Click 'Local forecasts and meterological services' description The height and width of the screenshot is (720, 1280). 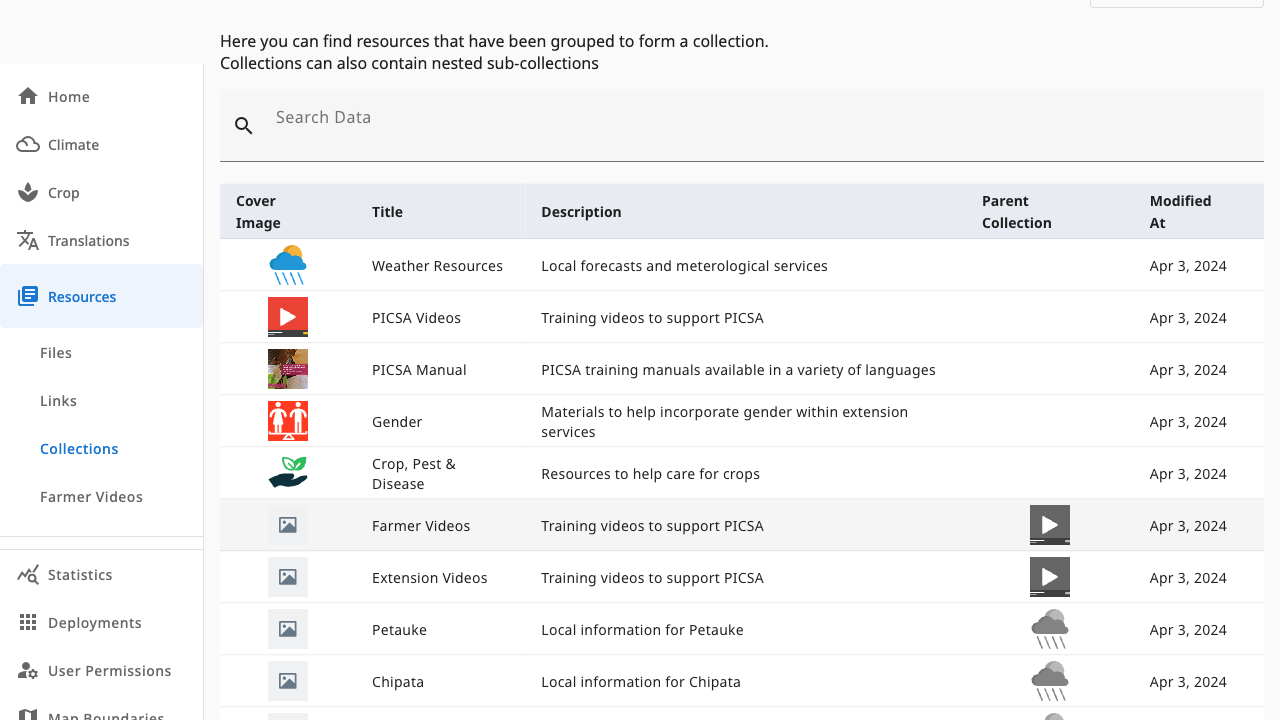684,265
